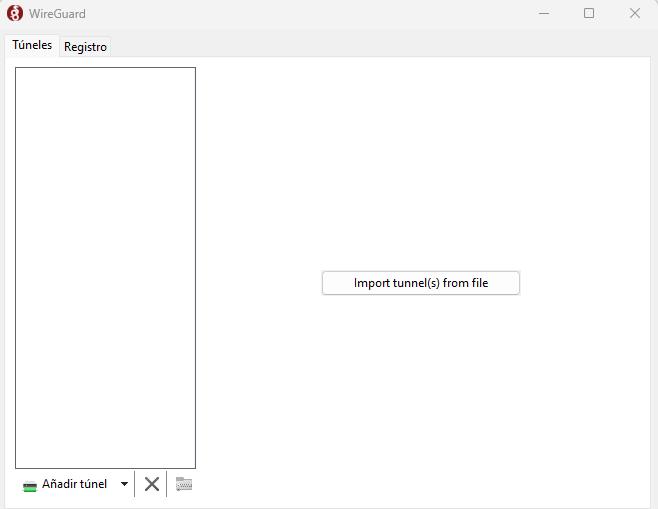Click the WireGuard title text
This screenshot has height=509, width=658.
57,14
